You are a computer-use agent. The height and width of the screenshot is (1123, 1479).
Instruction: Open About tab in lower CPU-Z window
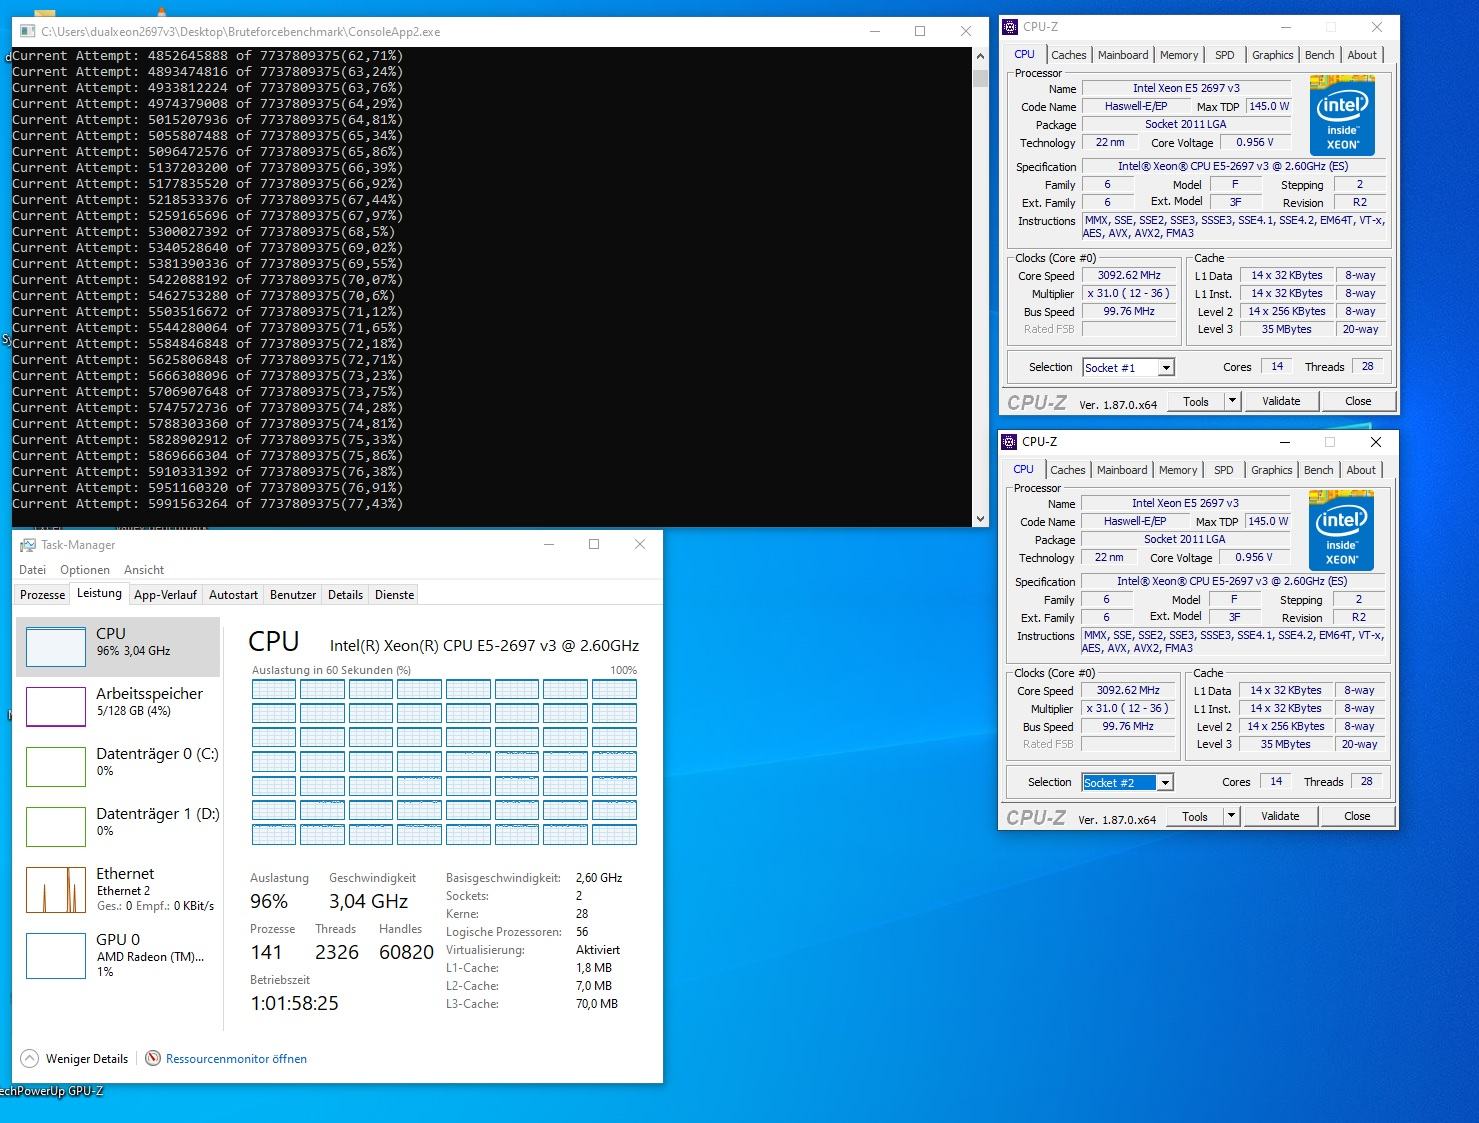click(x=1361, y=470)
